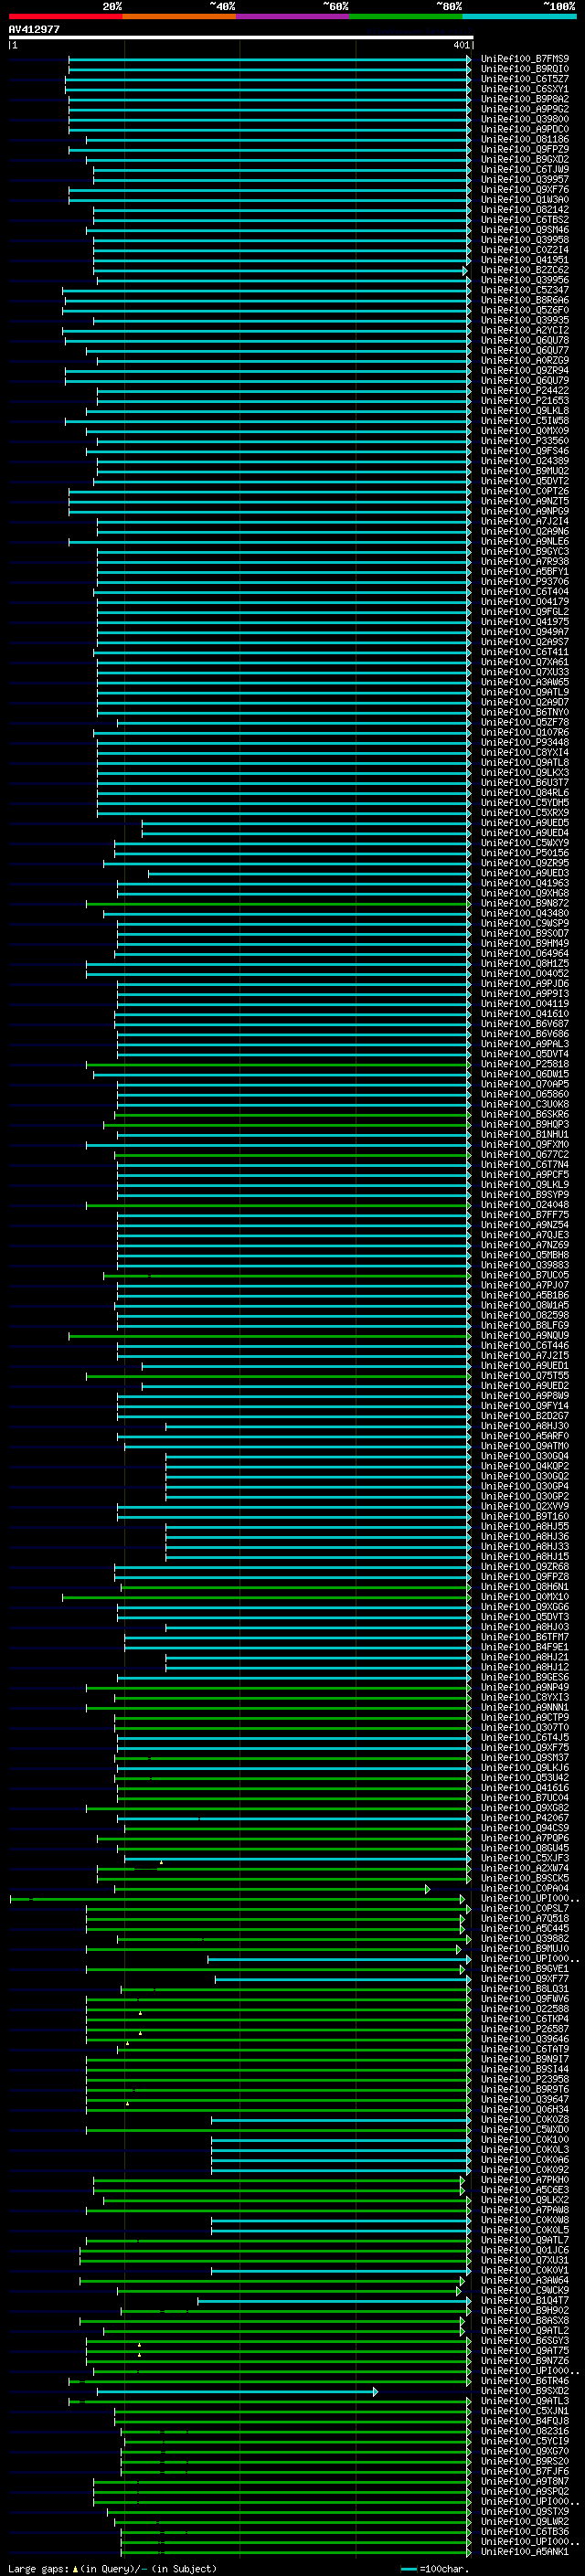The height and width of the screenshot is (2576, 585).
Task: Select hit label UniRef100_C0K0W8
Action: [524, 2220]
